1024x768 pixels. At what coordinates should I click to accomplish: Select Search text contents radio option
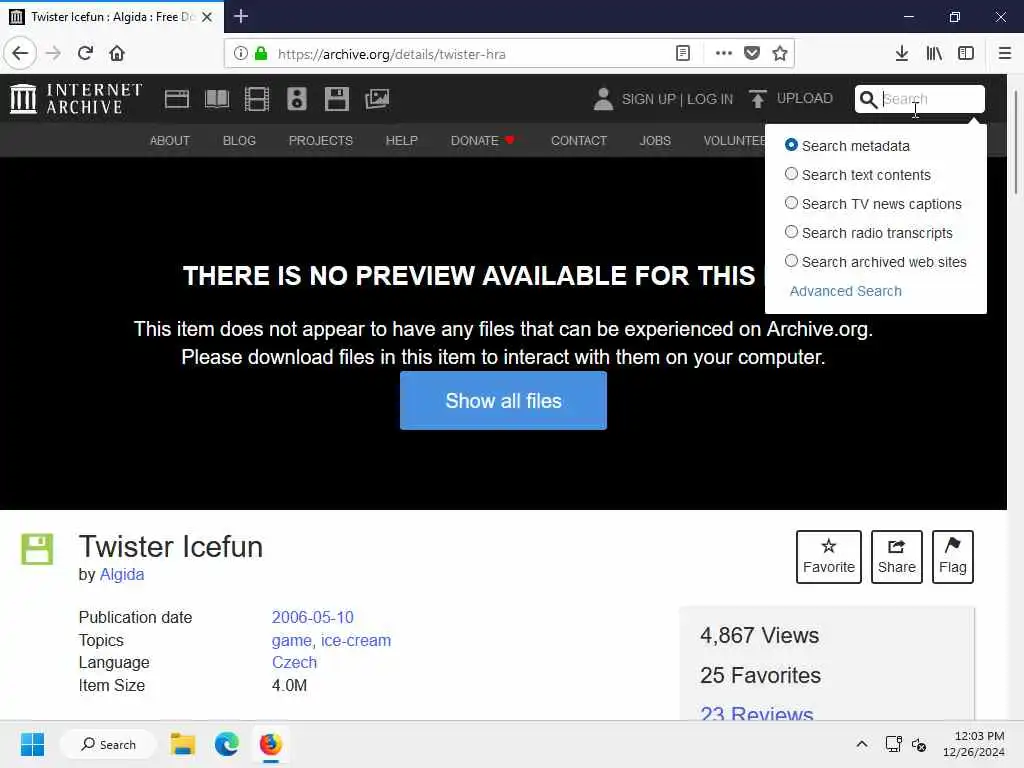point(791,174)
